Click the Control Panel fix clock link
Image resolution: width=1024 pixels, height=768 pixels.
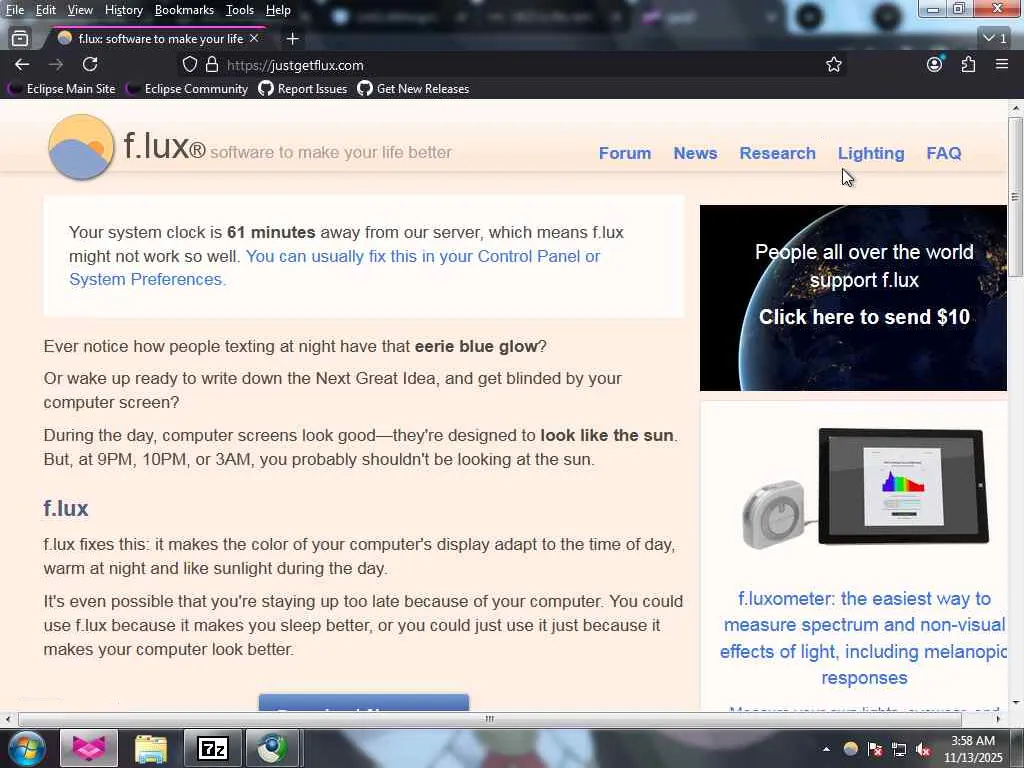click(334, 268)
